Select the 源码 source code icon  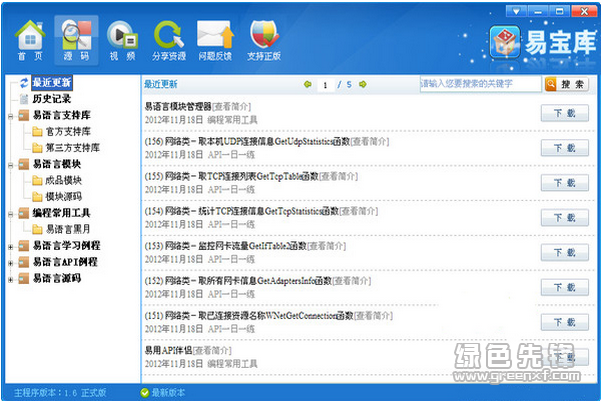pyautogui.click(x=76, y=40)
